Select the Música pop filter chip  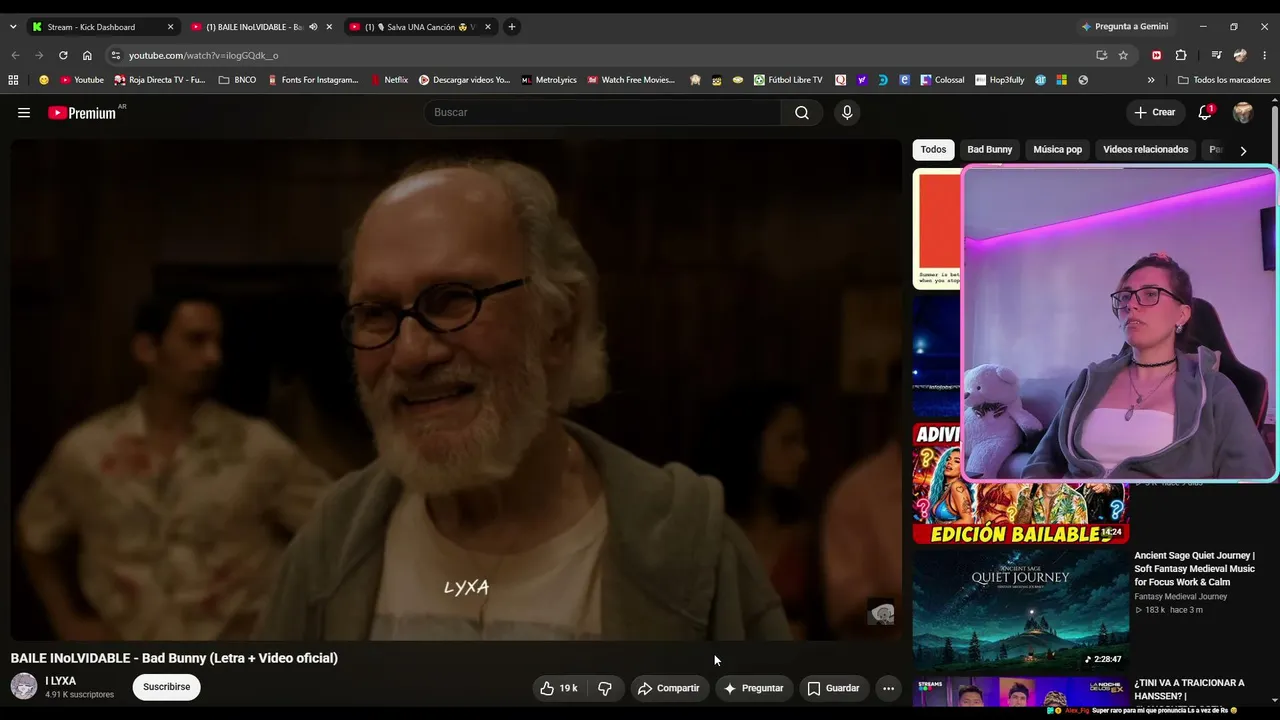pyautogui.click(x=1057, y=150)
